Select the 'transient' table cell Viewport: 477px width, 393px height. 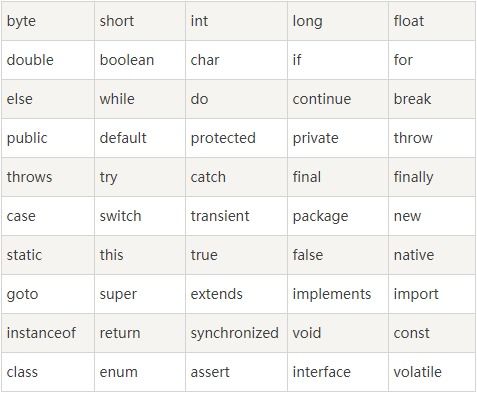tap(236, 216)
